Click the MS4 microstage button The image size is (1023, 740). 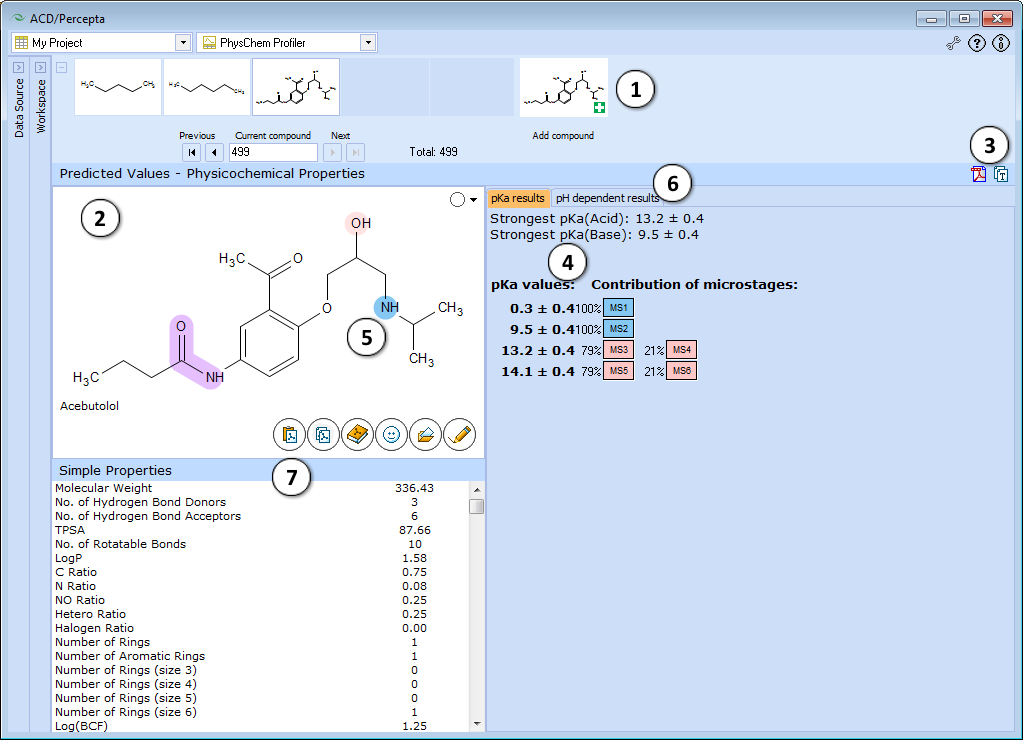[x=682, y=350]
